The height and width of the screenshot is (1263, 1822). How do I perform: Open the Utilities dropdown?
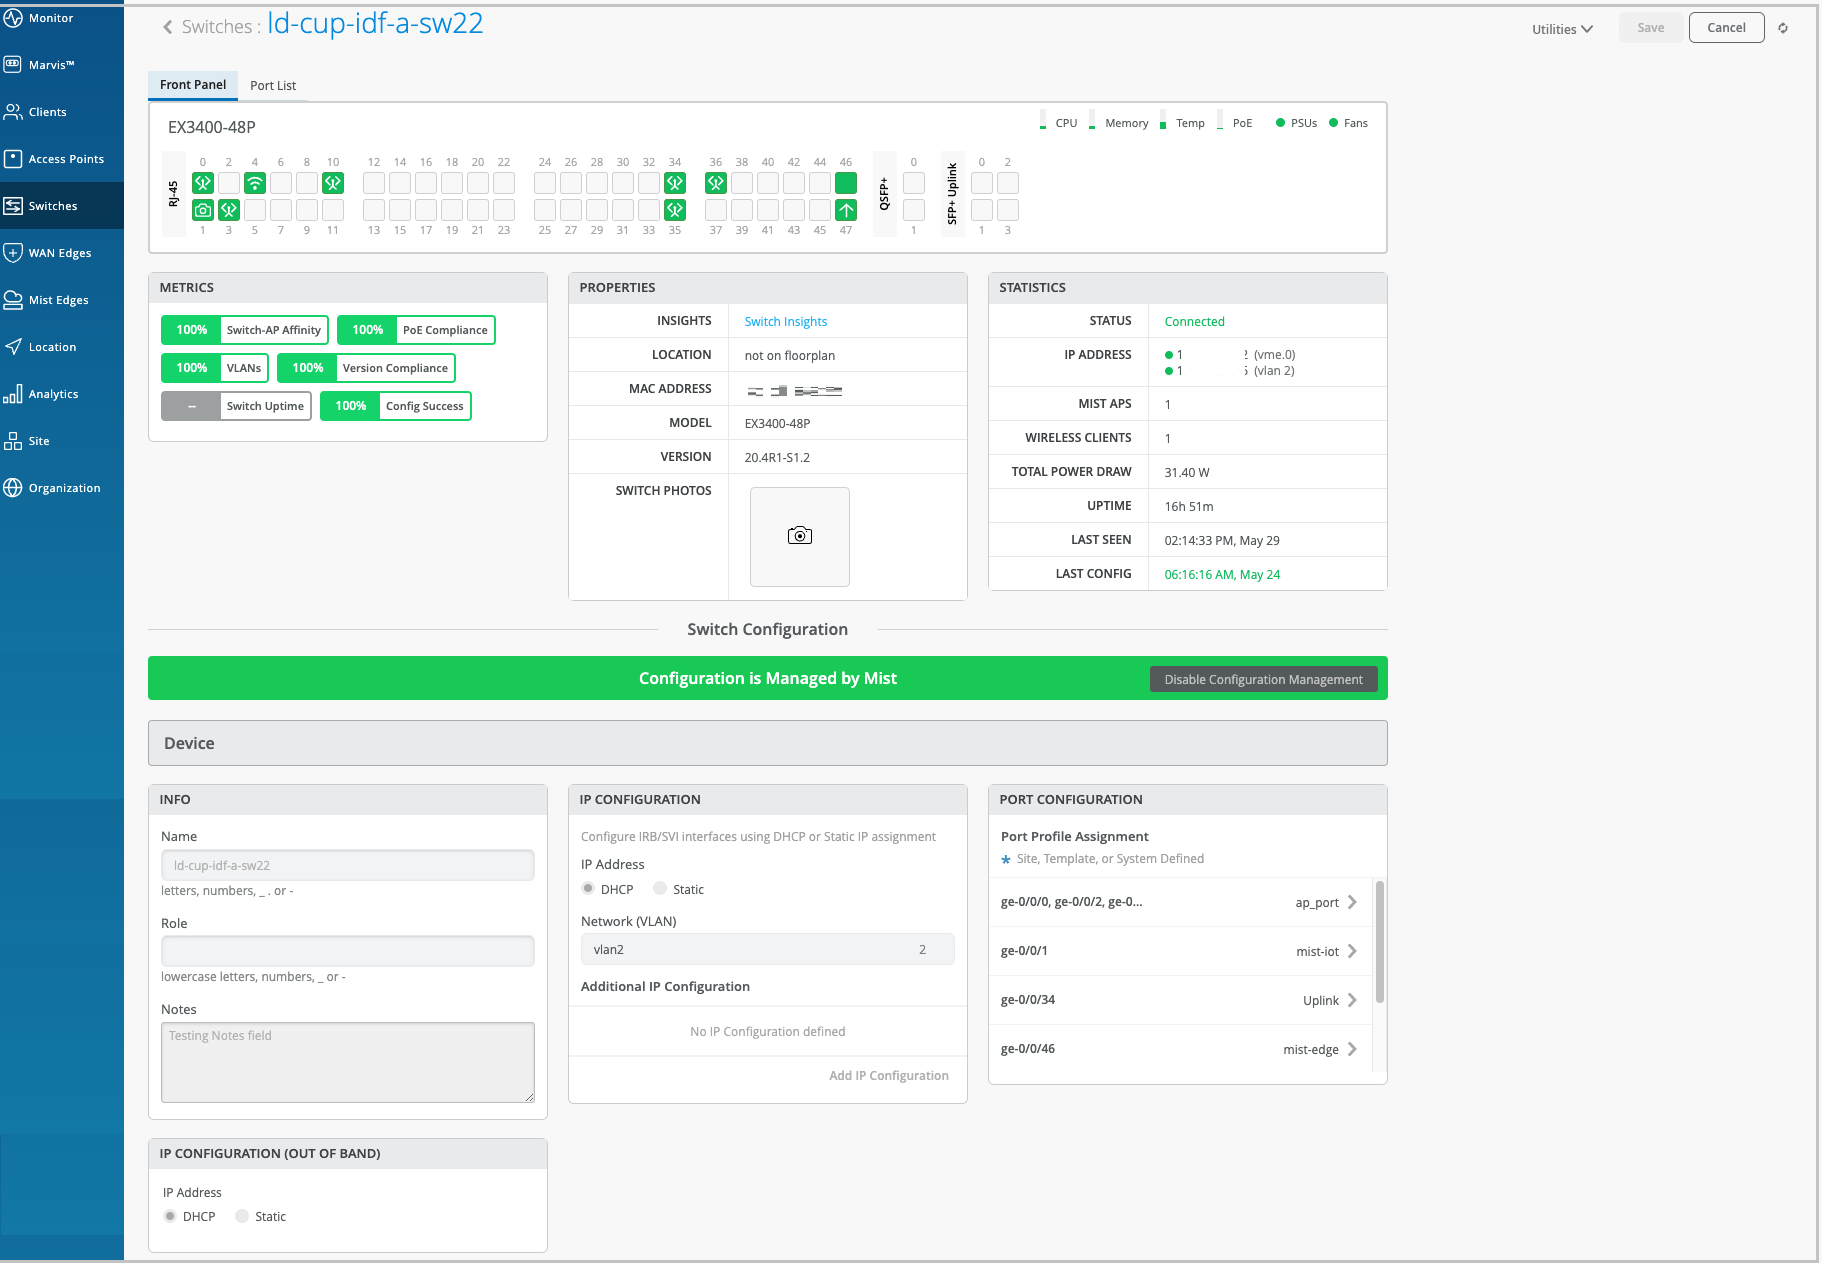click(1562, 29)
